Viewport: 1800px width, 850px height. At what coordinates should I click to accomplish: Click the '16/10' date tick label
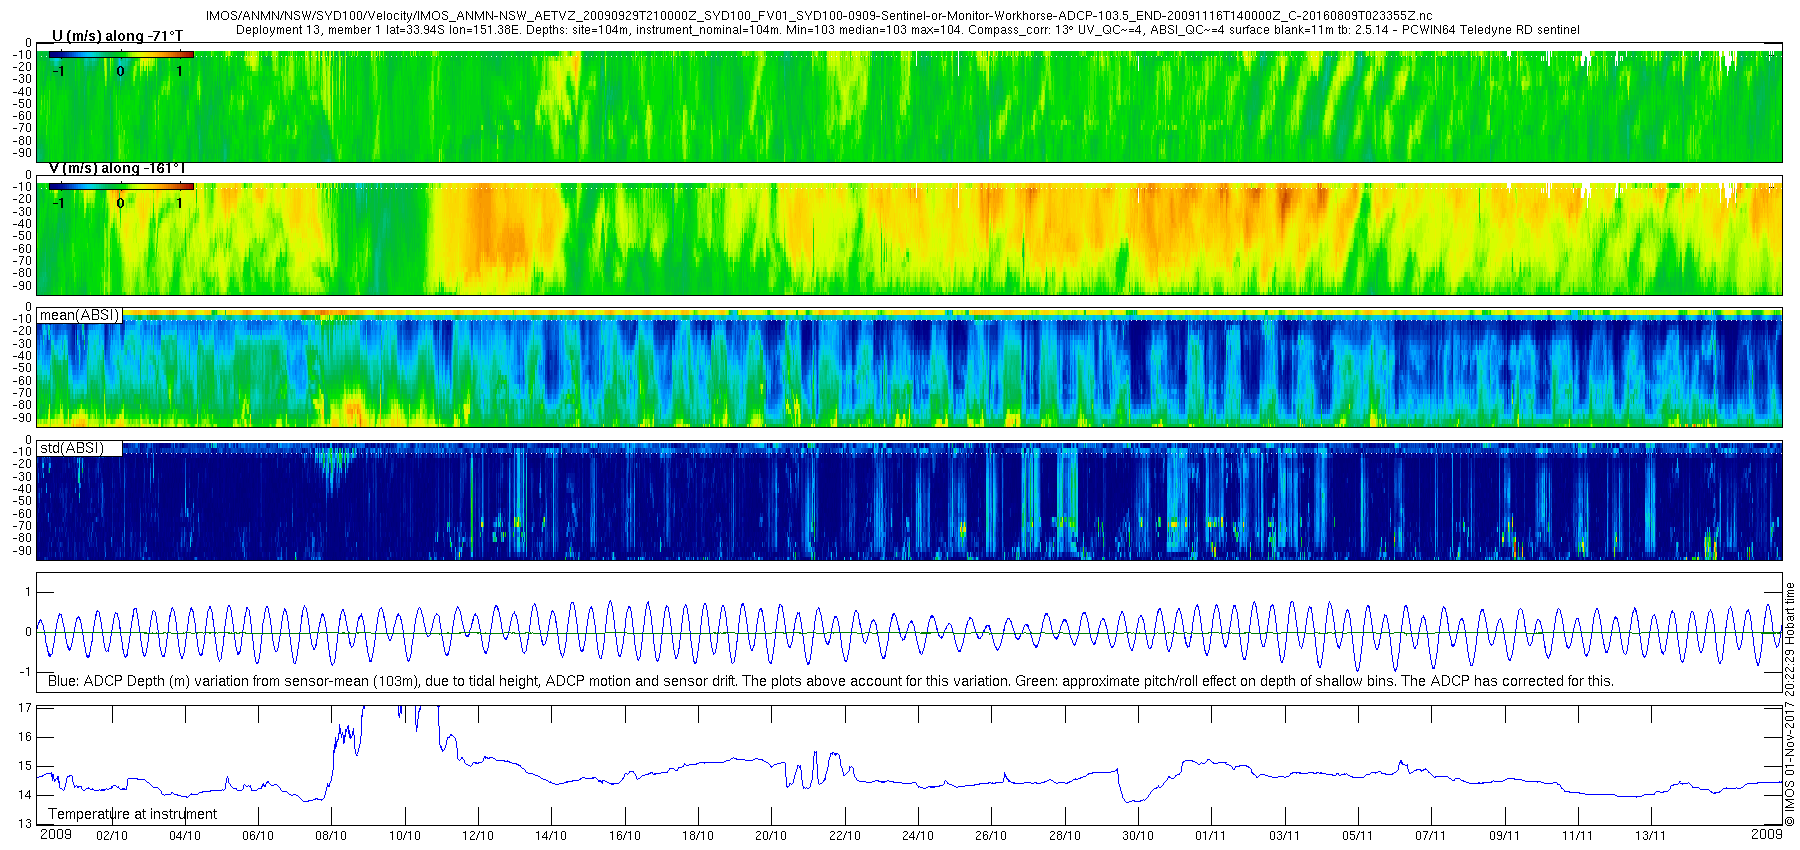(625, 836)
